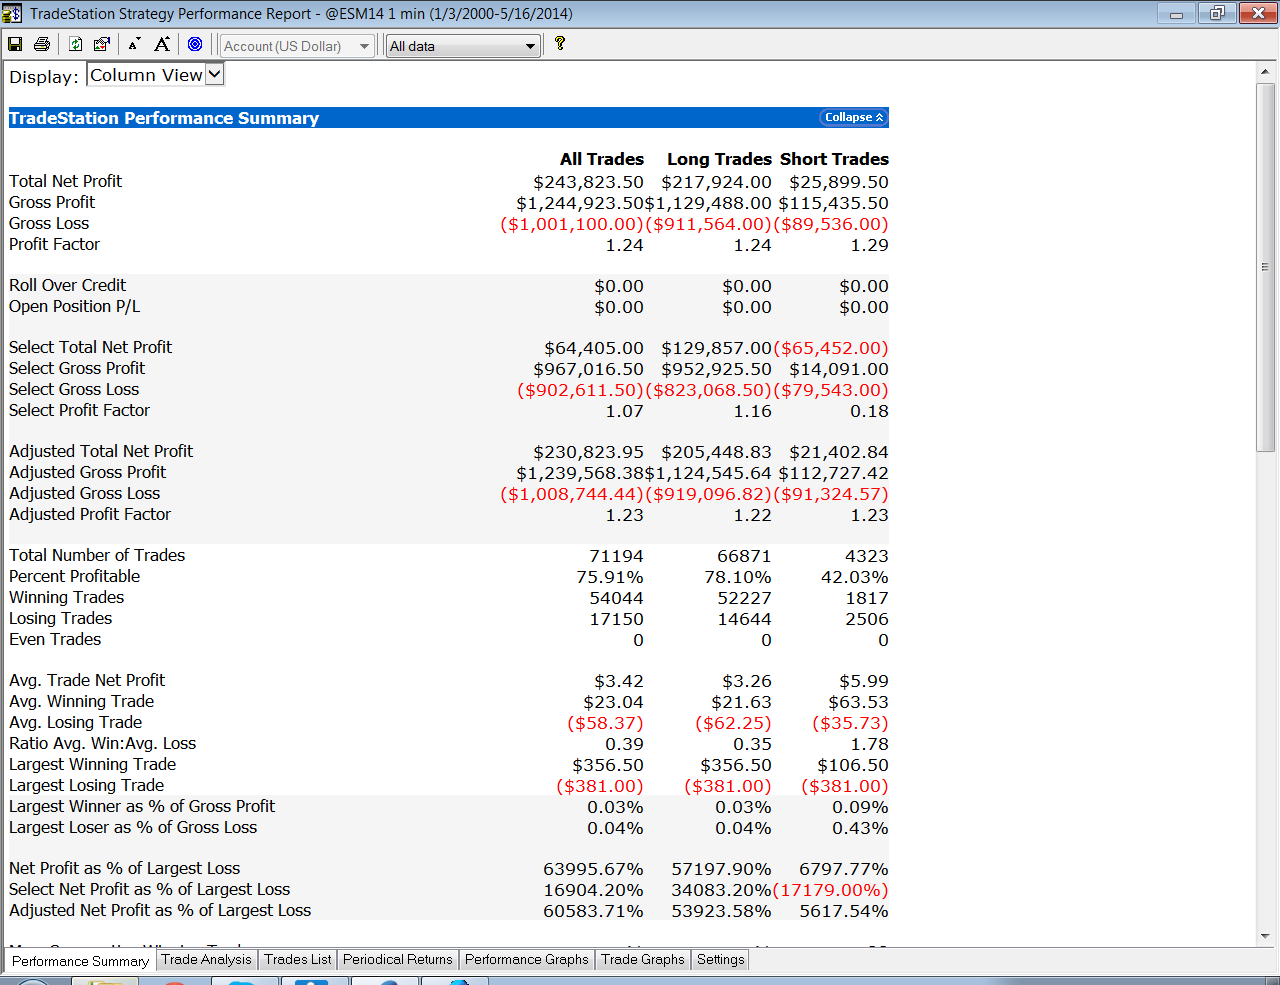Click the vertical scrollbar thumb
Viewport: 1280px width, 985px height.
point(1265,267)
